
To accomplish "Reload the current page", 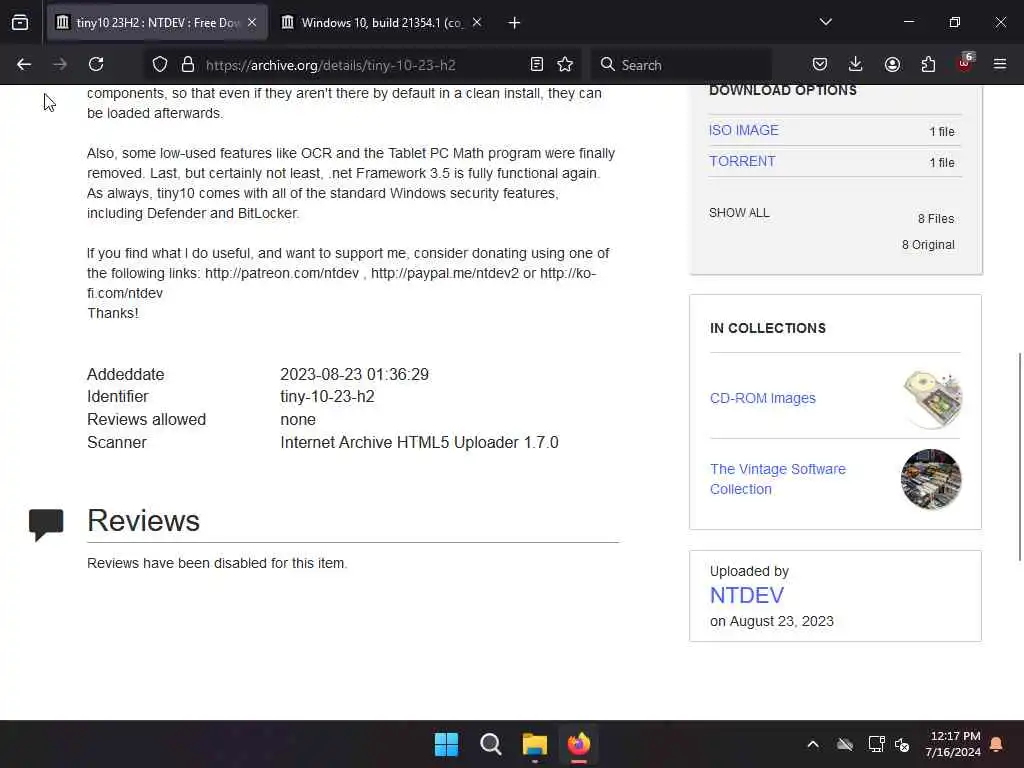I will (96, 65).
